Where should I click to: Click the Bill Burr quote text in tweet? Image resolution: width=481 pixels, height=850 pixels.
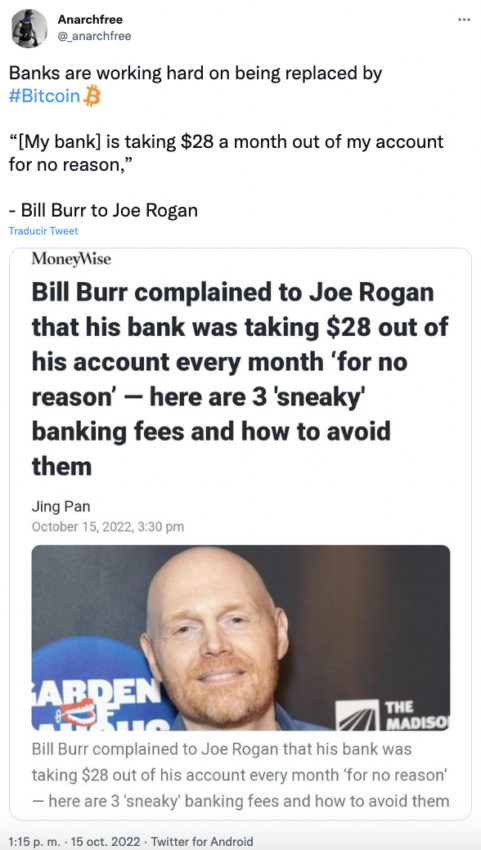pos(226,153)
